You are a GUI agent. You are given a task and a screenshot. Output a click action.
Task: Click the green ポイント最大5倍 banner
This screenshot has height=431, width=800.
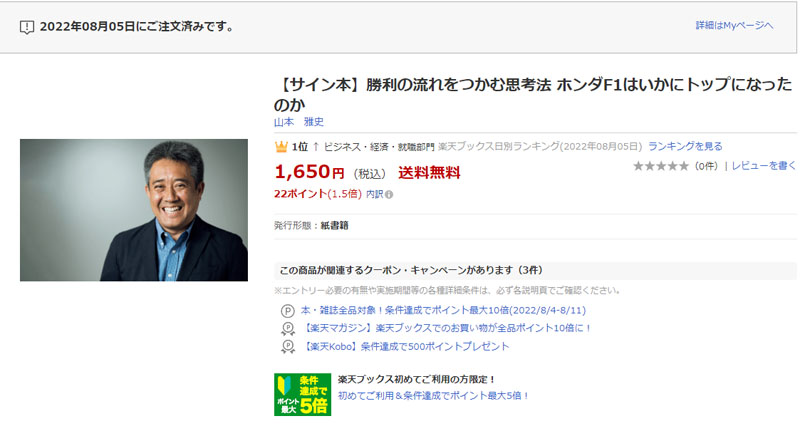click(303, 394)
